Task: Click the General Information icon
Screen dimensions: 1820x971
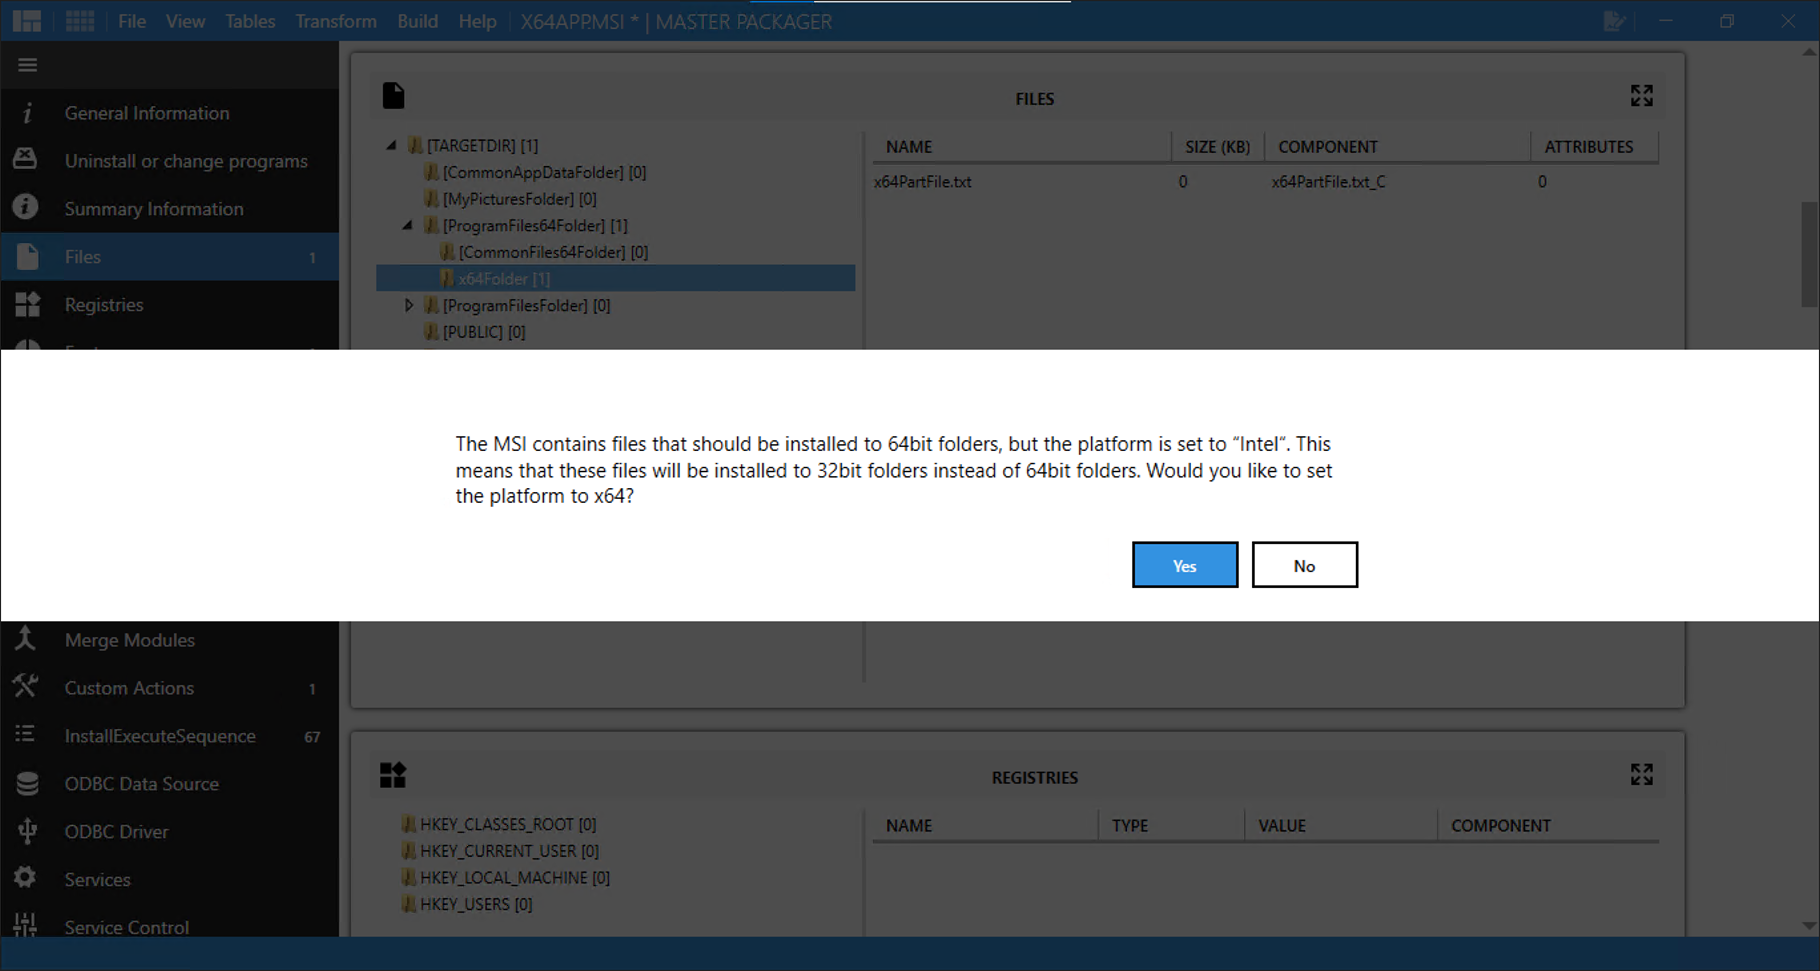Action: (27, 113)
